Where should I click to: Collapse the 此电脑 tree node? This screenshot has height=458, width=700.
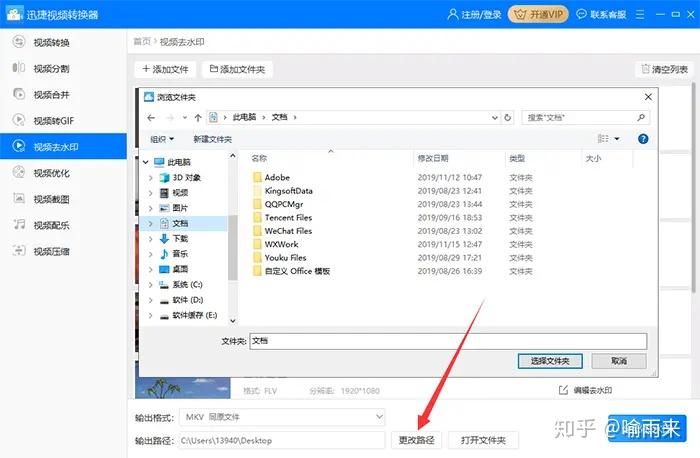[x=146, y=162]
